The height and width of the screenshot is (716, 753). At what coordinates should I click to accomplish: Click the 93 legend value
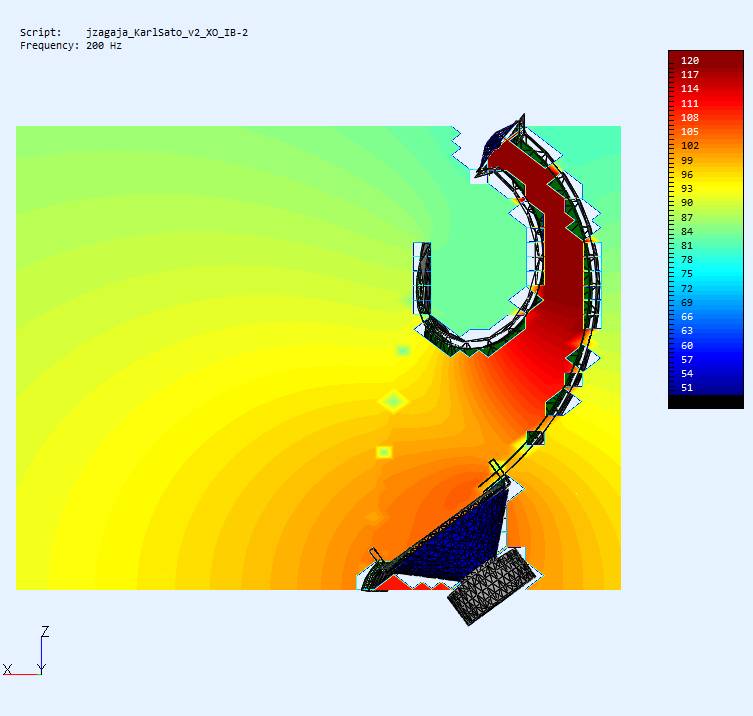click(687, 188)
